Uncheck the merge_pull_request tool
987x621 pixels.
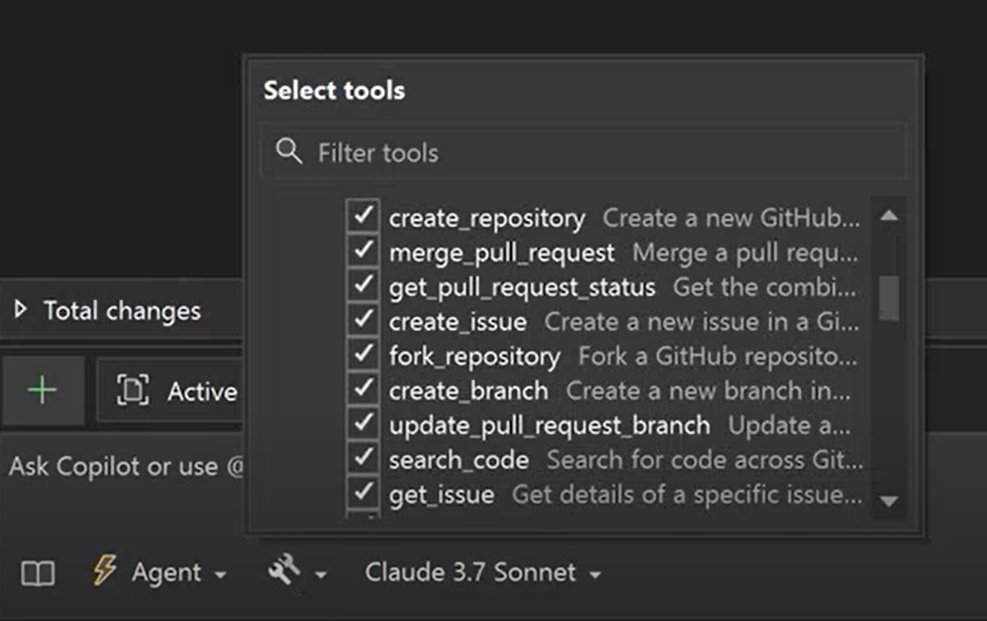pyautogui.click(x=362, y=252)
